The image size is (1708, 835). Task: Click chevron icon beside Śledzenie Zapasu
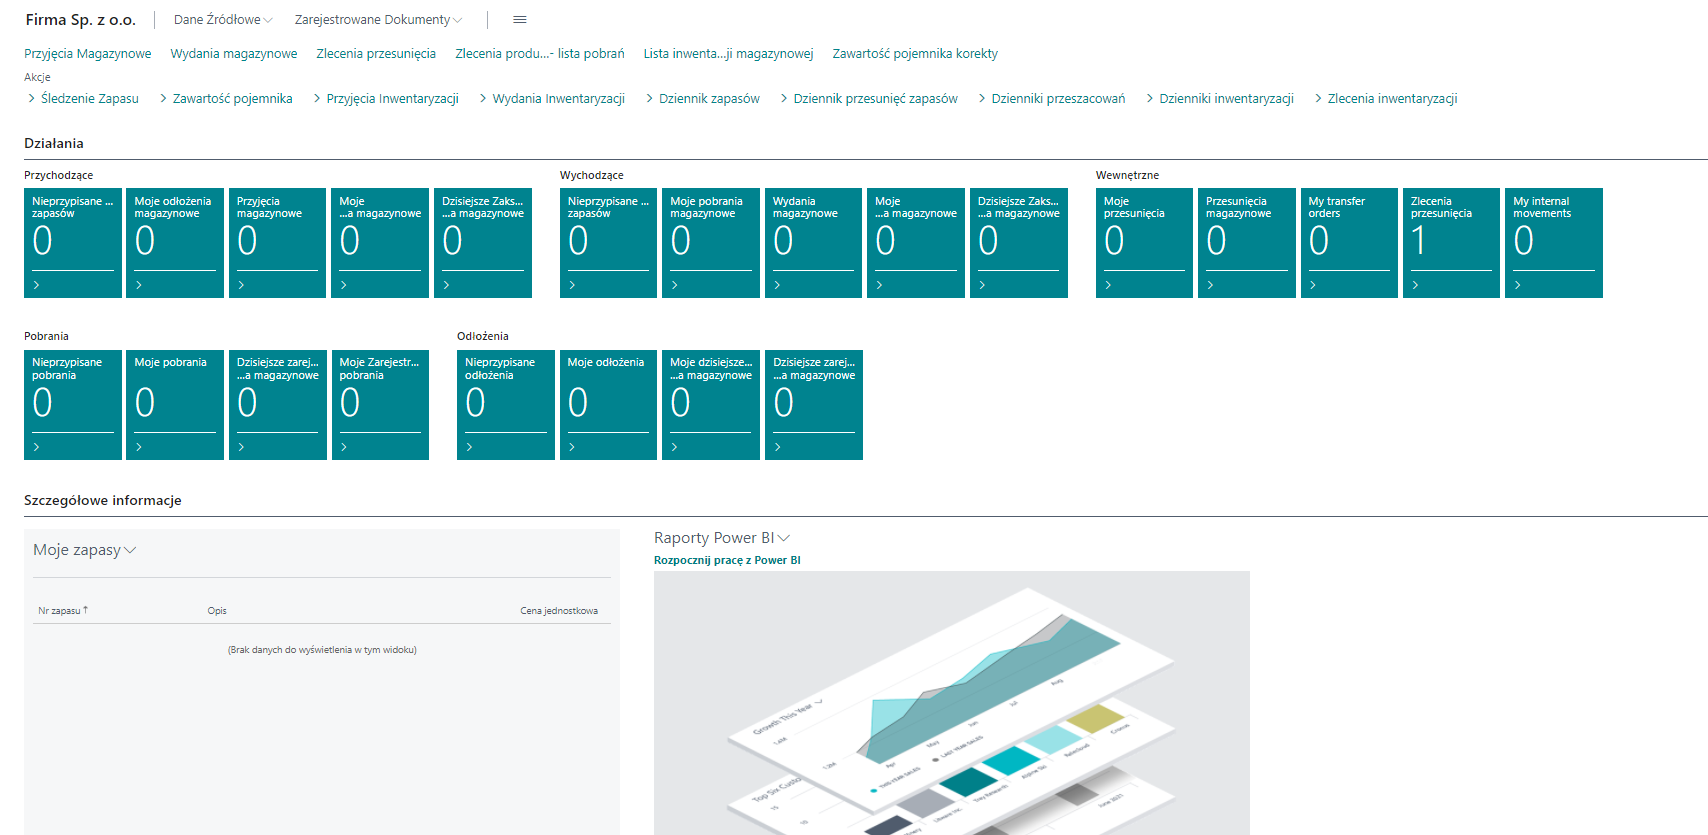[x=32, y=98]
